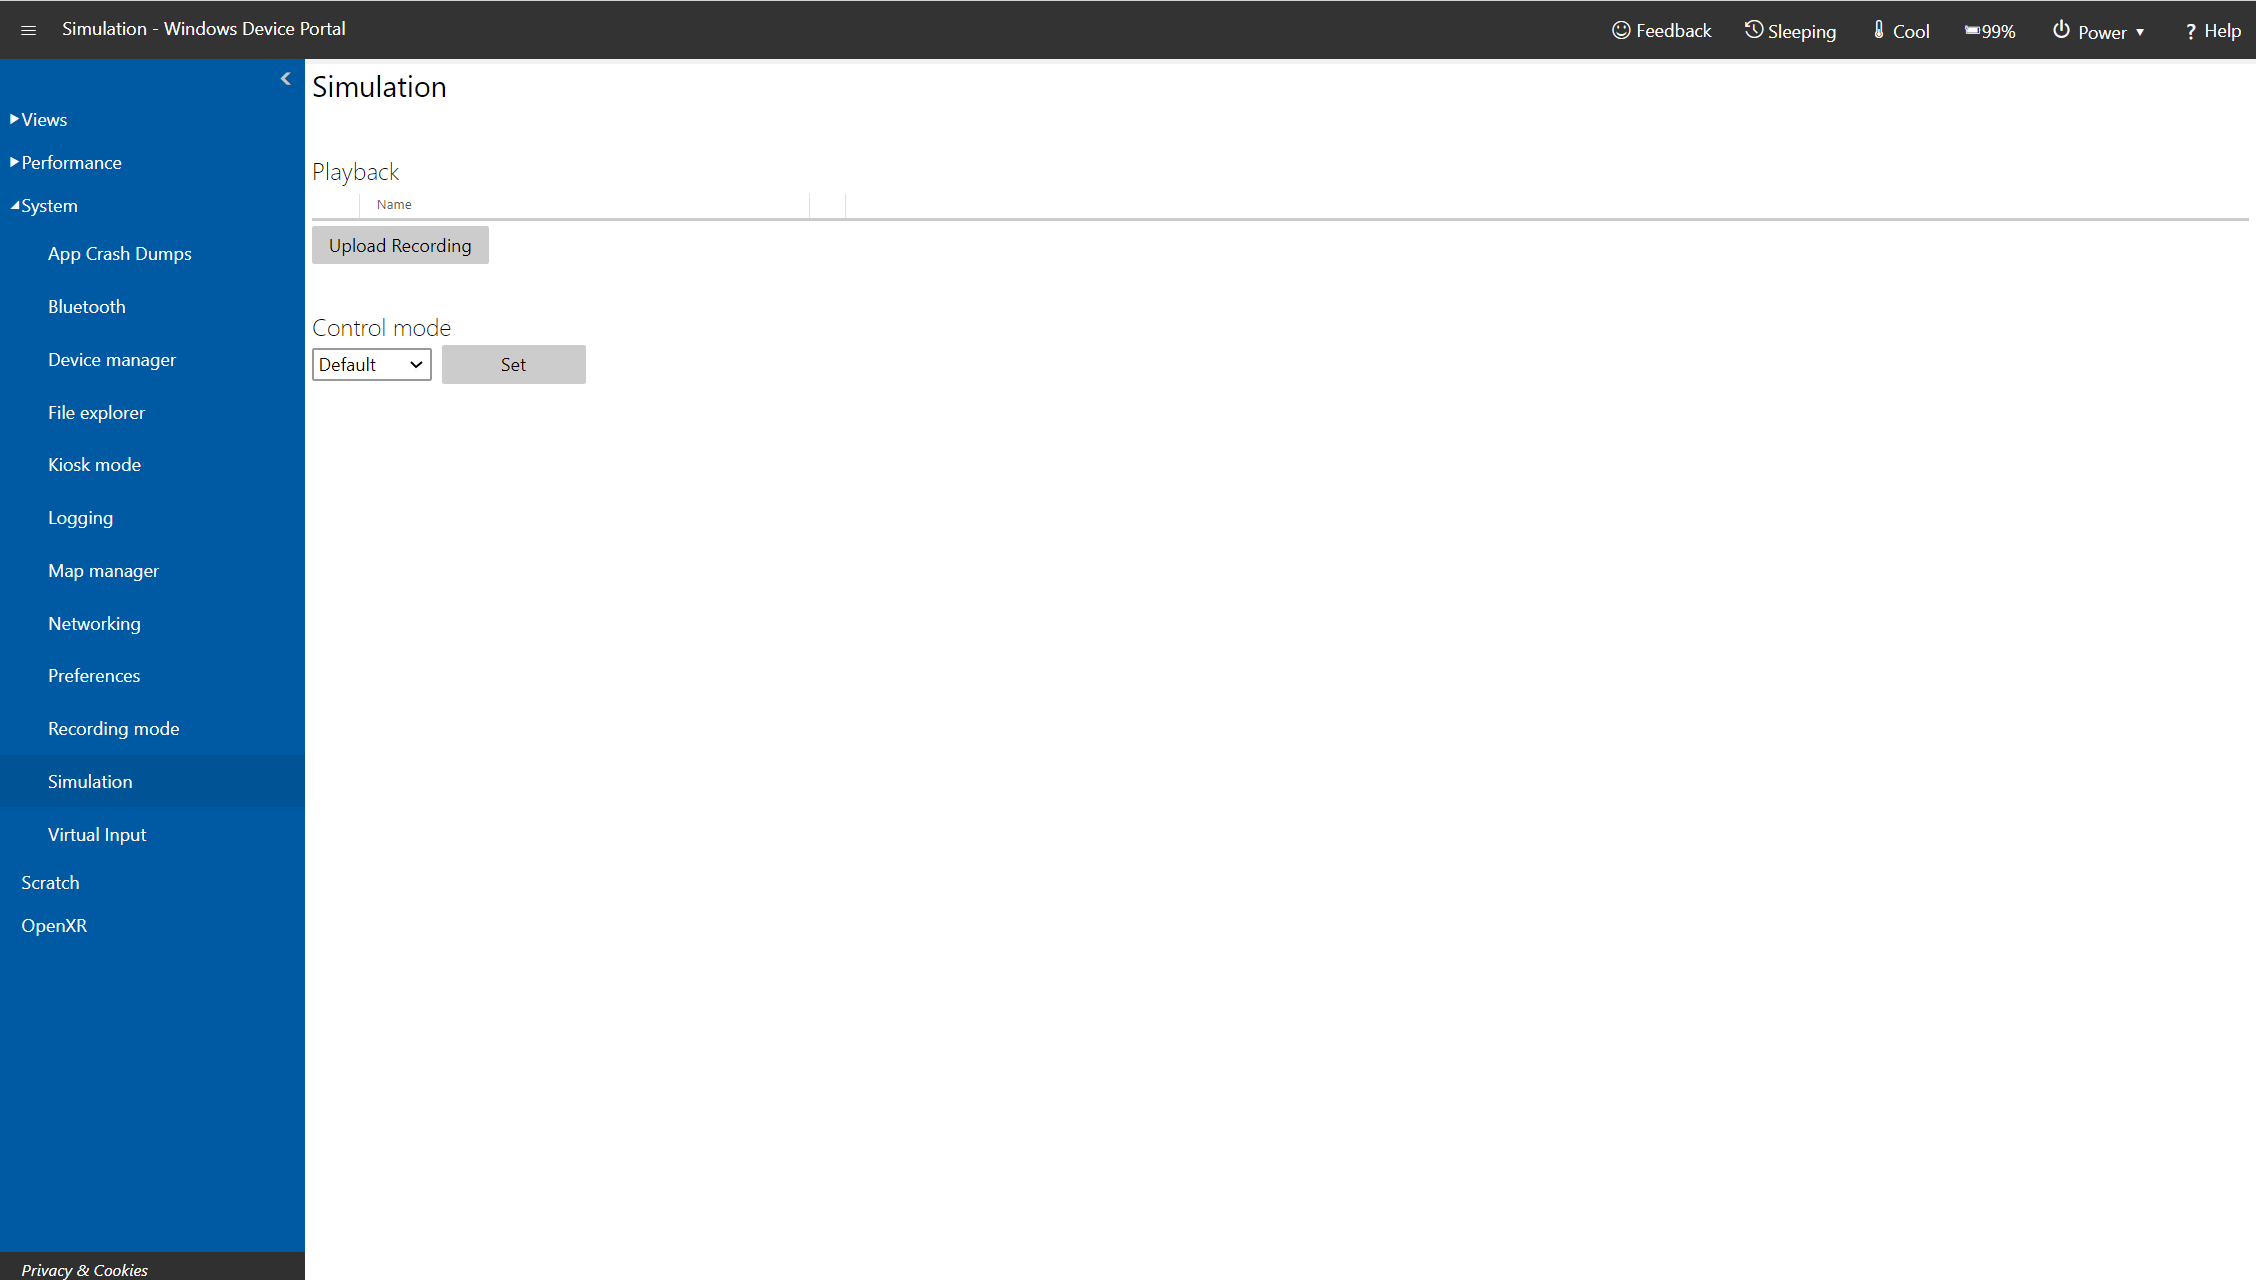This screenshot has height=1280, width=2256.
Task: Click the collapse sidebar arrow icon
Action: [x=287, y=79]
